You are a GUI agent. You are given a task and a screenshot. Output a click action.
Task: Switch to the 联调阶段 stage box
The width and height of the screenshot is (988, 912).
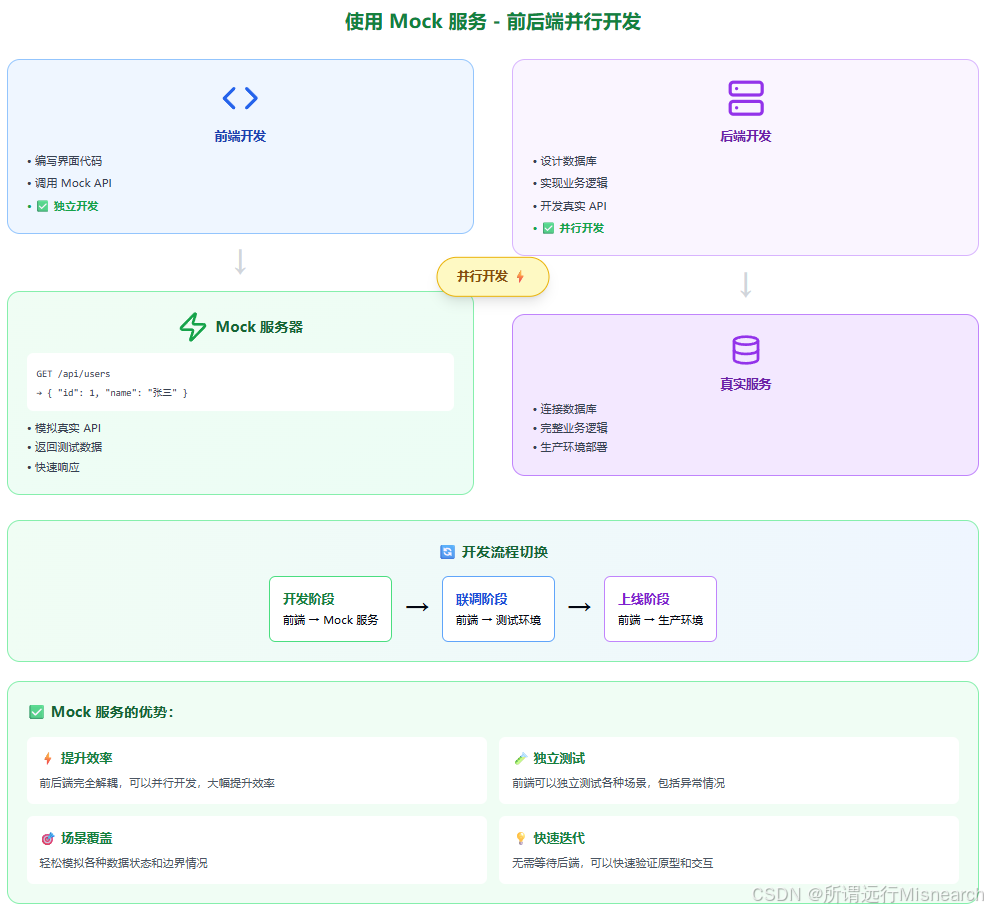pyautogui.click(x=498, y=608)
